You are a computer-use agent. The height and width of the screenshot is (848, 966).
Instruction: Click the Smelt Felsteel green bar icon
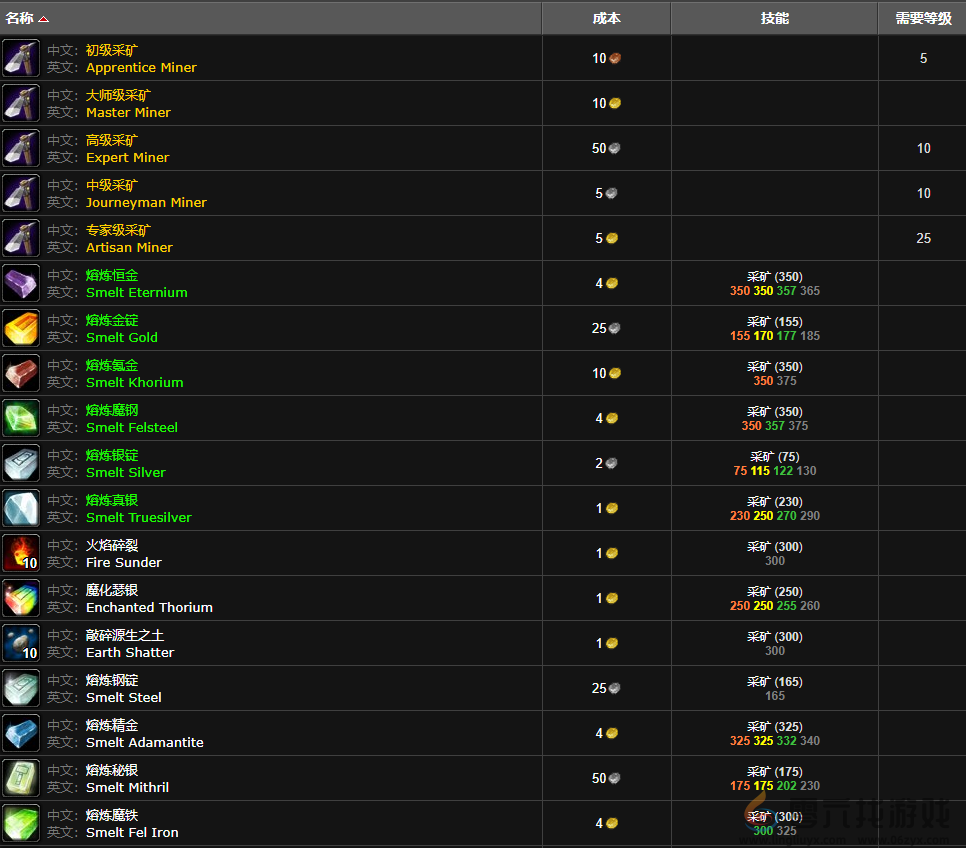click(x=21, y=418)
